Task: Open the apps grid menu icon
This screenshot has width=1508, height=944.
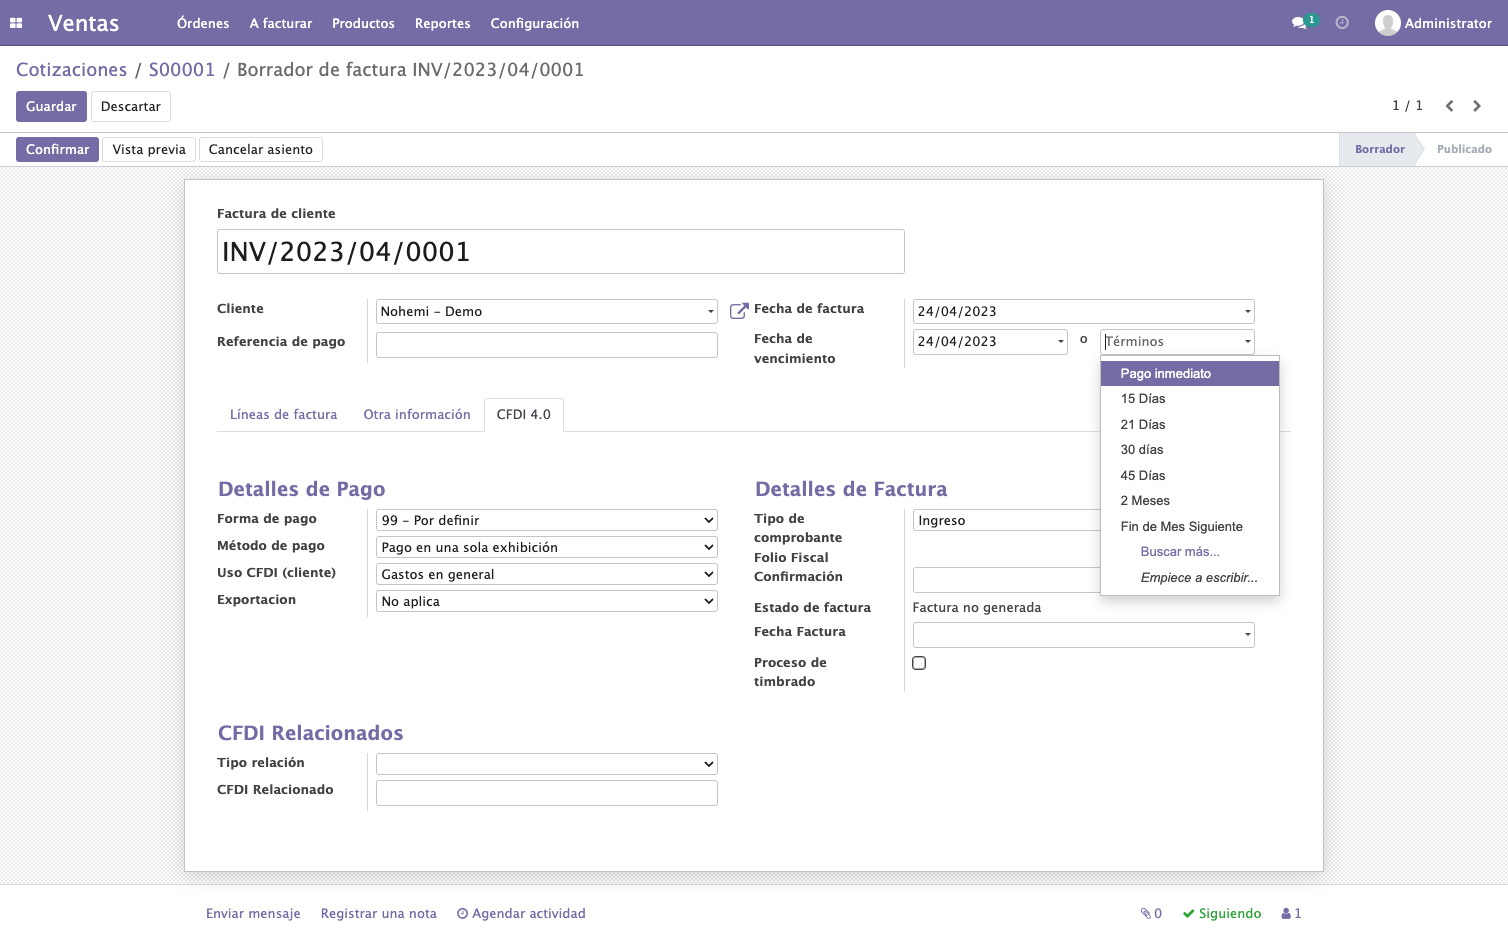Action: pyautogui.click(x=16, y=23)
